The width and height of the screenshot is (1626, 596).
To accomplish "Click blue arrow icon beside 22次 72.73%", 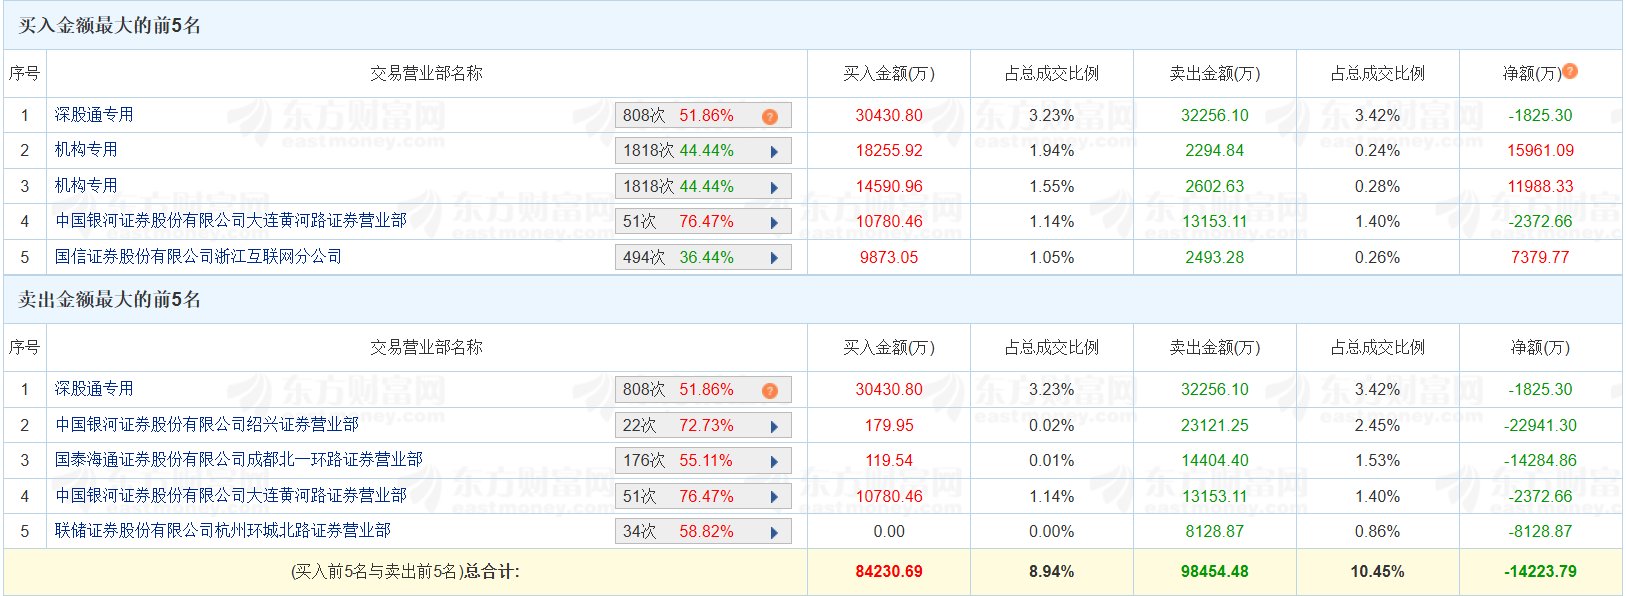I will coord(774,427).
